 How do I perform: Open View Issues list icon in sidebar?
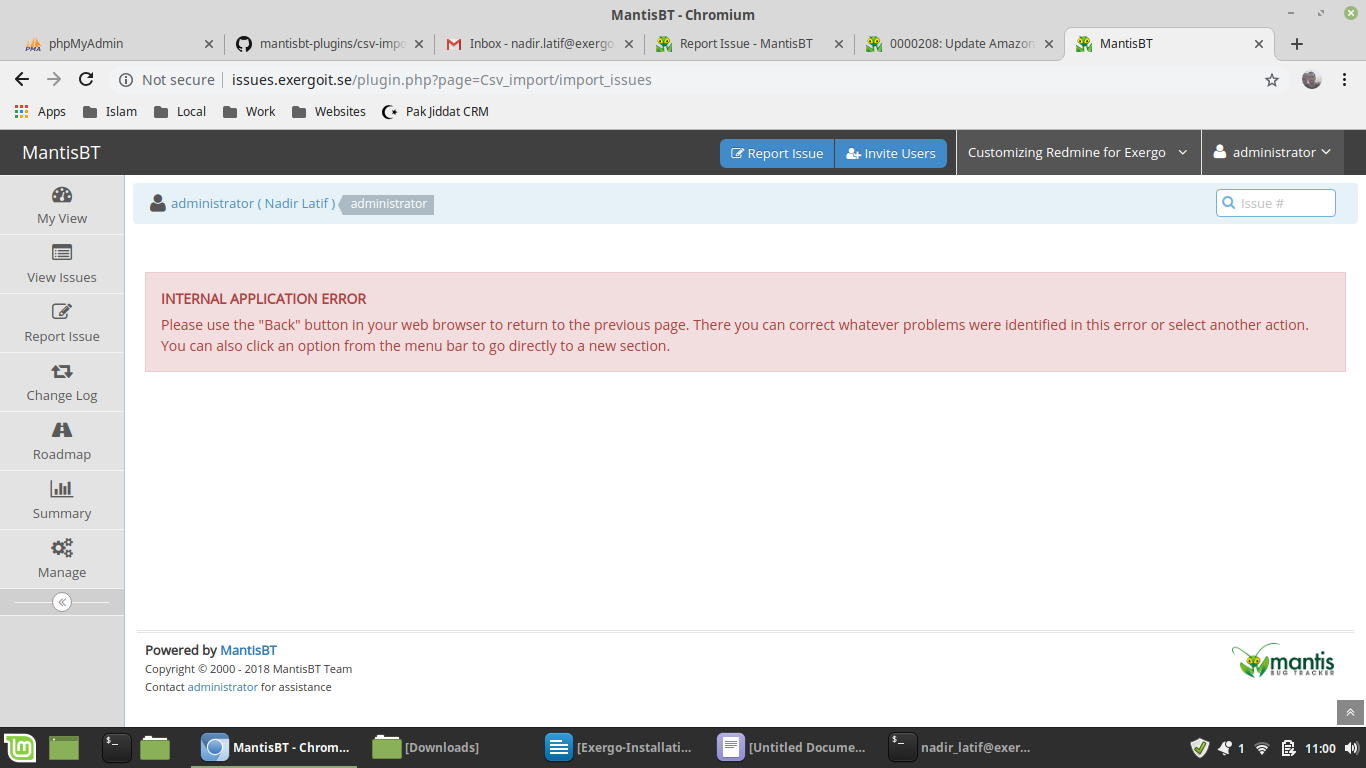[62, 253]
